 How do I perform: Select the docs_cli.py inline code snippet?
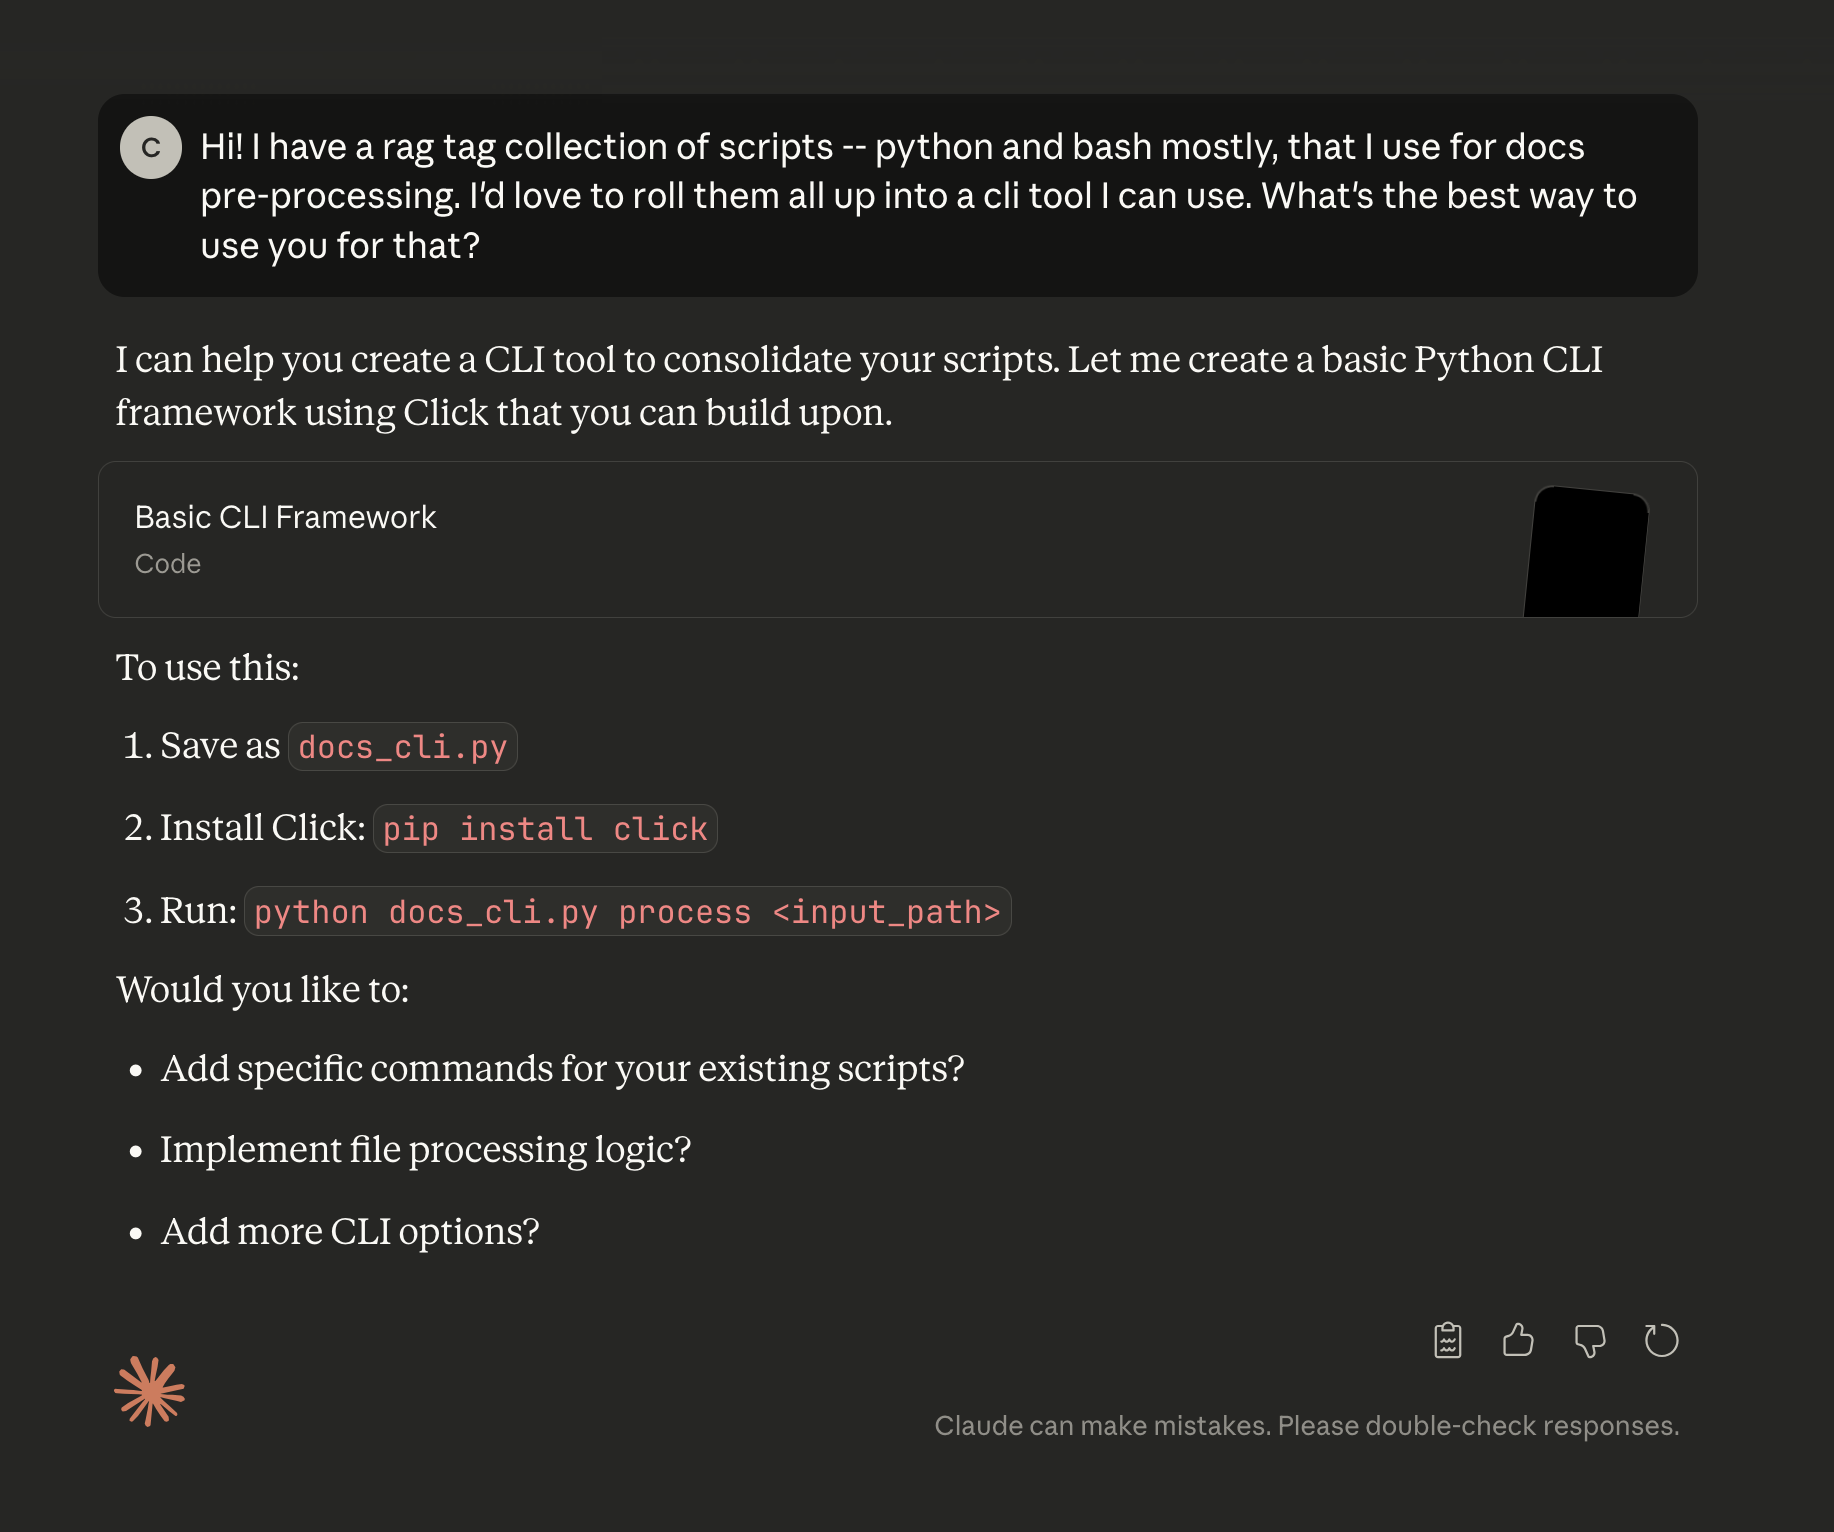click(402, 746)
